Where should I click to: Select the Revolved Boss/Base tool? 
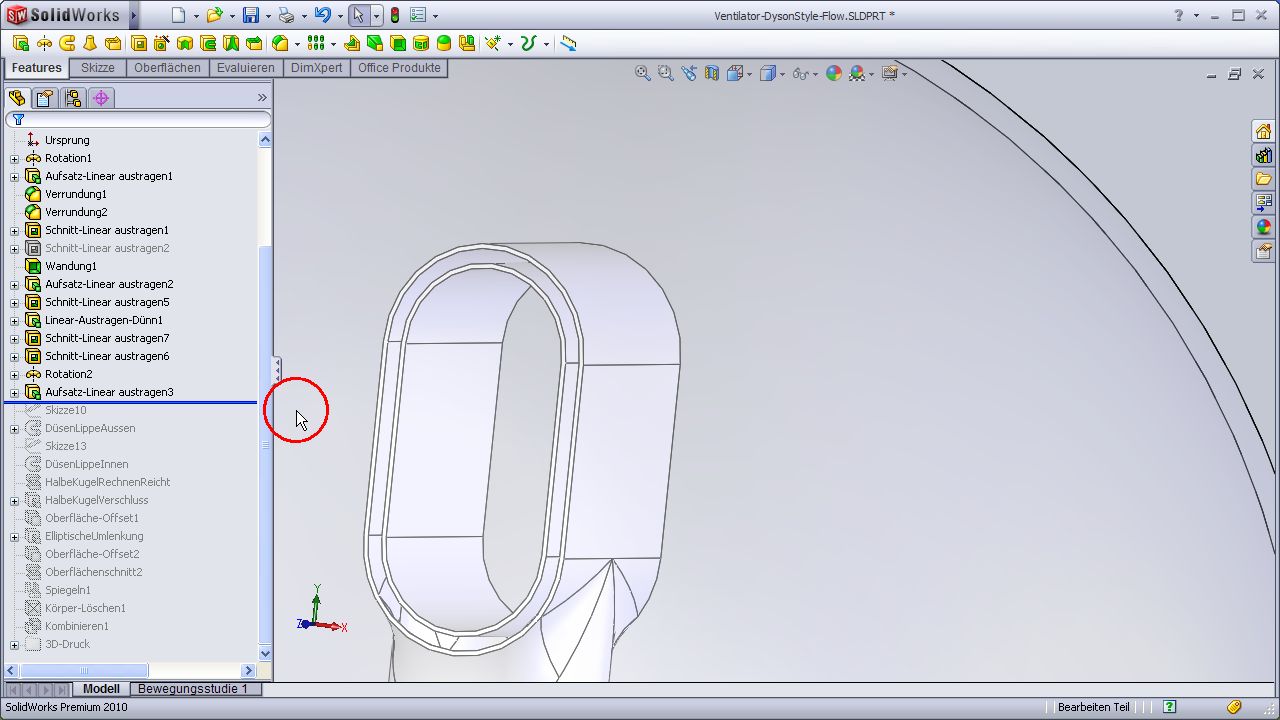44,43
